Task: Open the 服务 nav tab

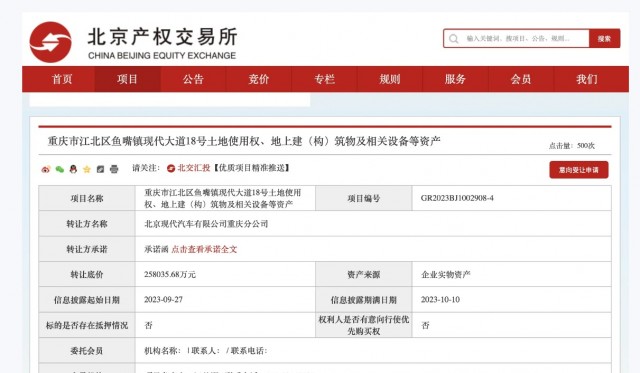Action: (455, 79)
